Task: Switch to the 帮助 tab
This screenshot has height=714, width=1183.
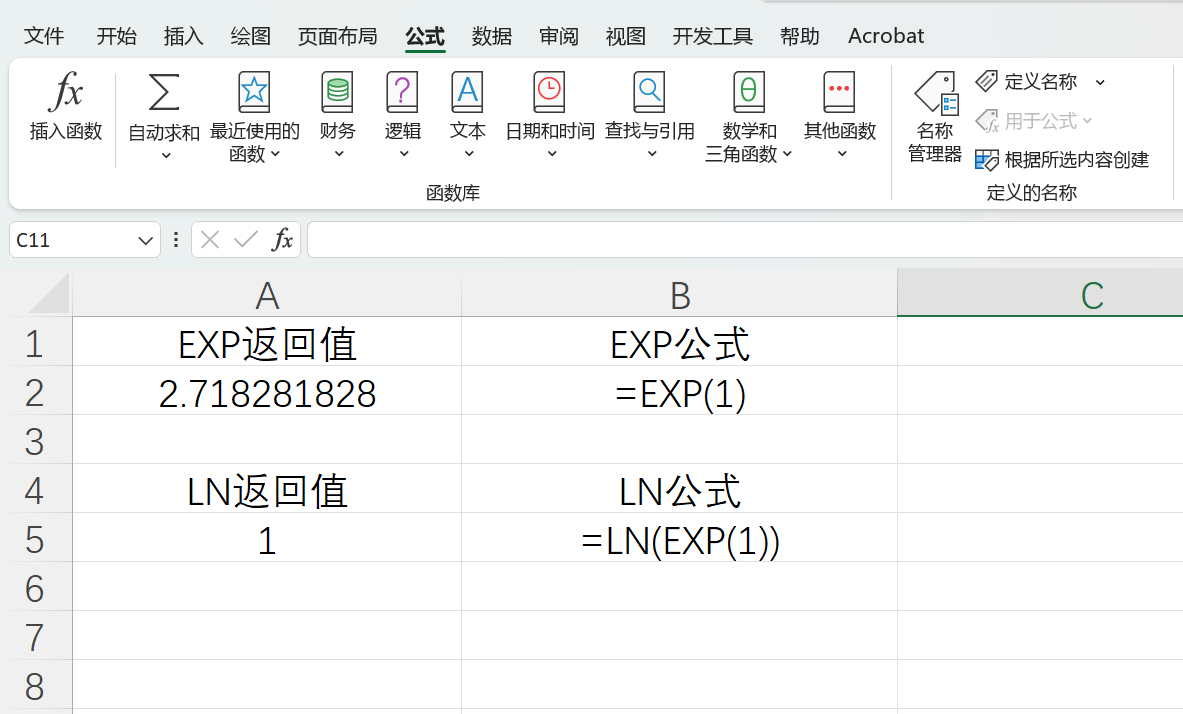Action: pyautogui.click(x=800, y=36)
